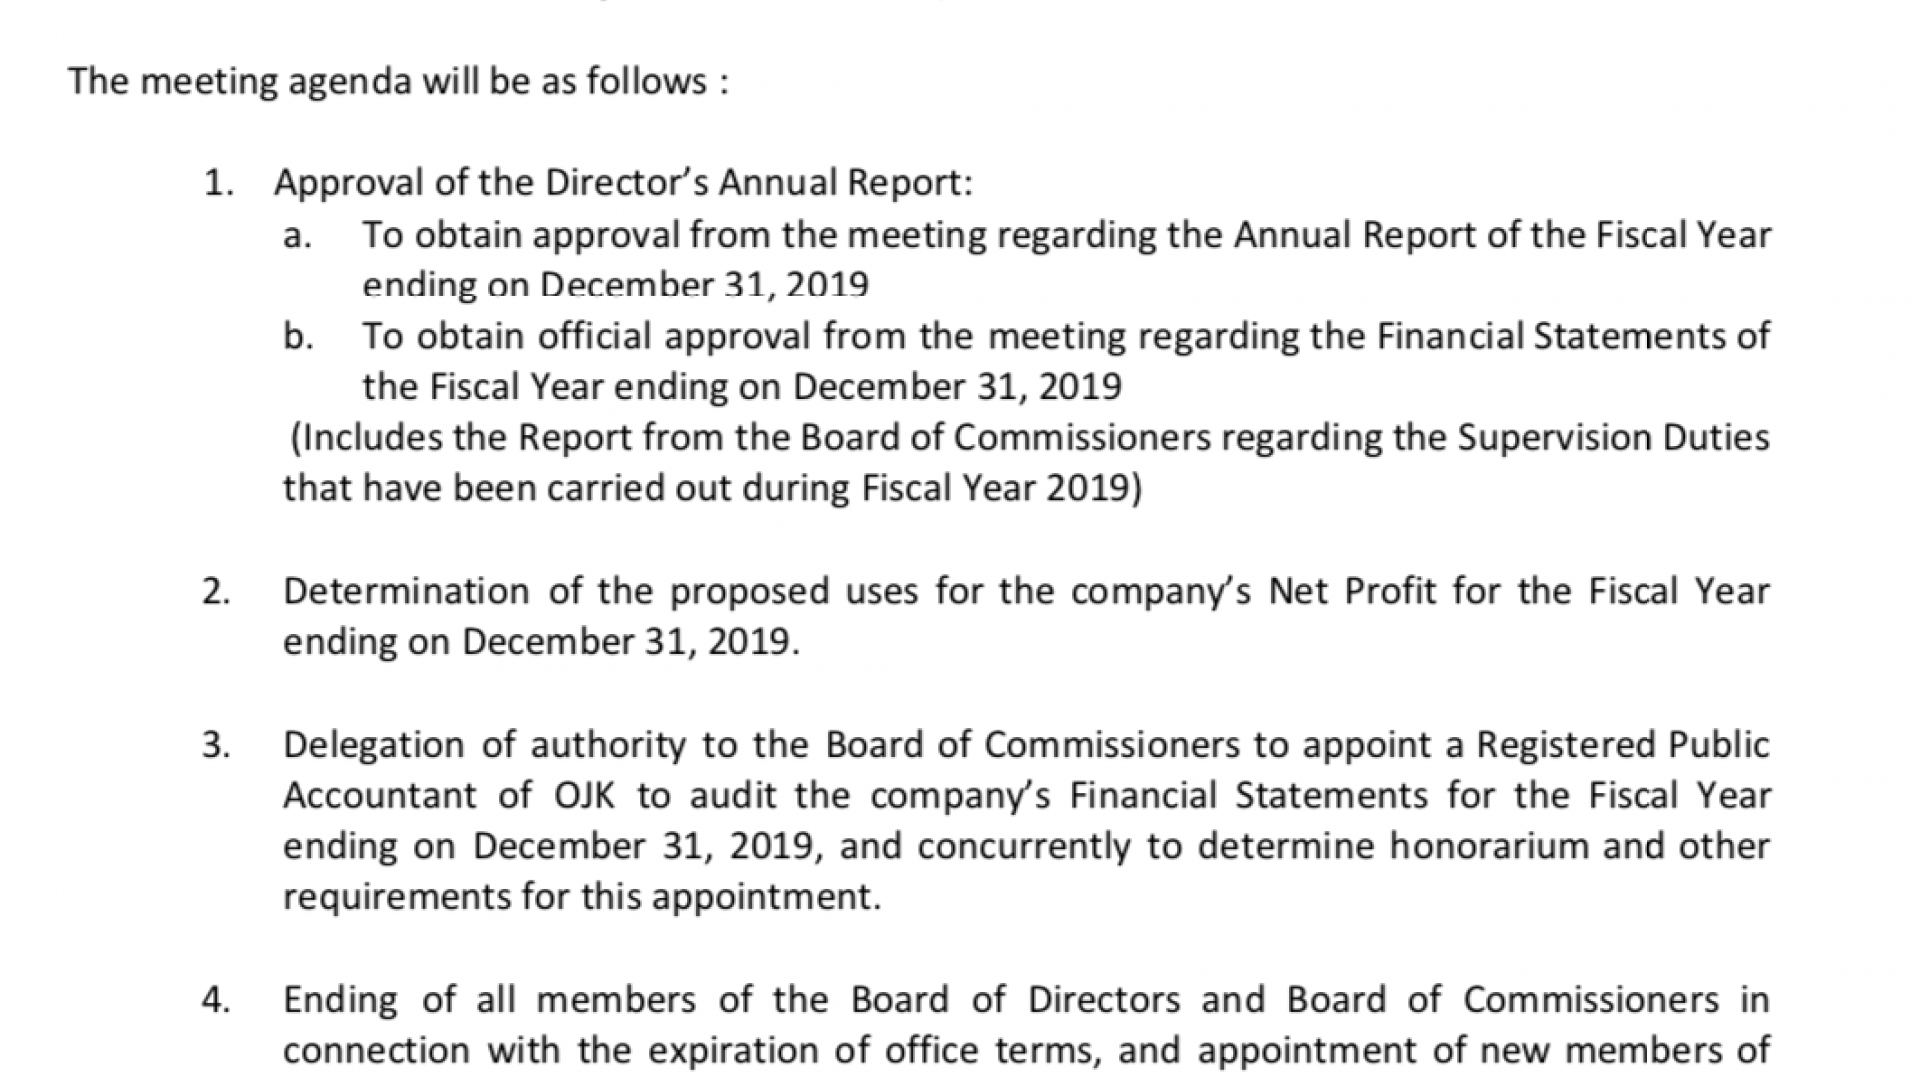The width and height of the screenshot is (1920, 1080).
Task: Click 'that have been carried out during Fiscal Year 2019)'
Action: [x=712, y=488]
